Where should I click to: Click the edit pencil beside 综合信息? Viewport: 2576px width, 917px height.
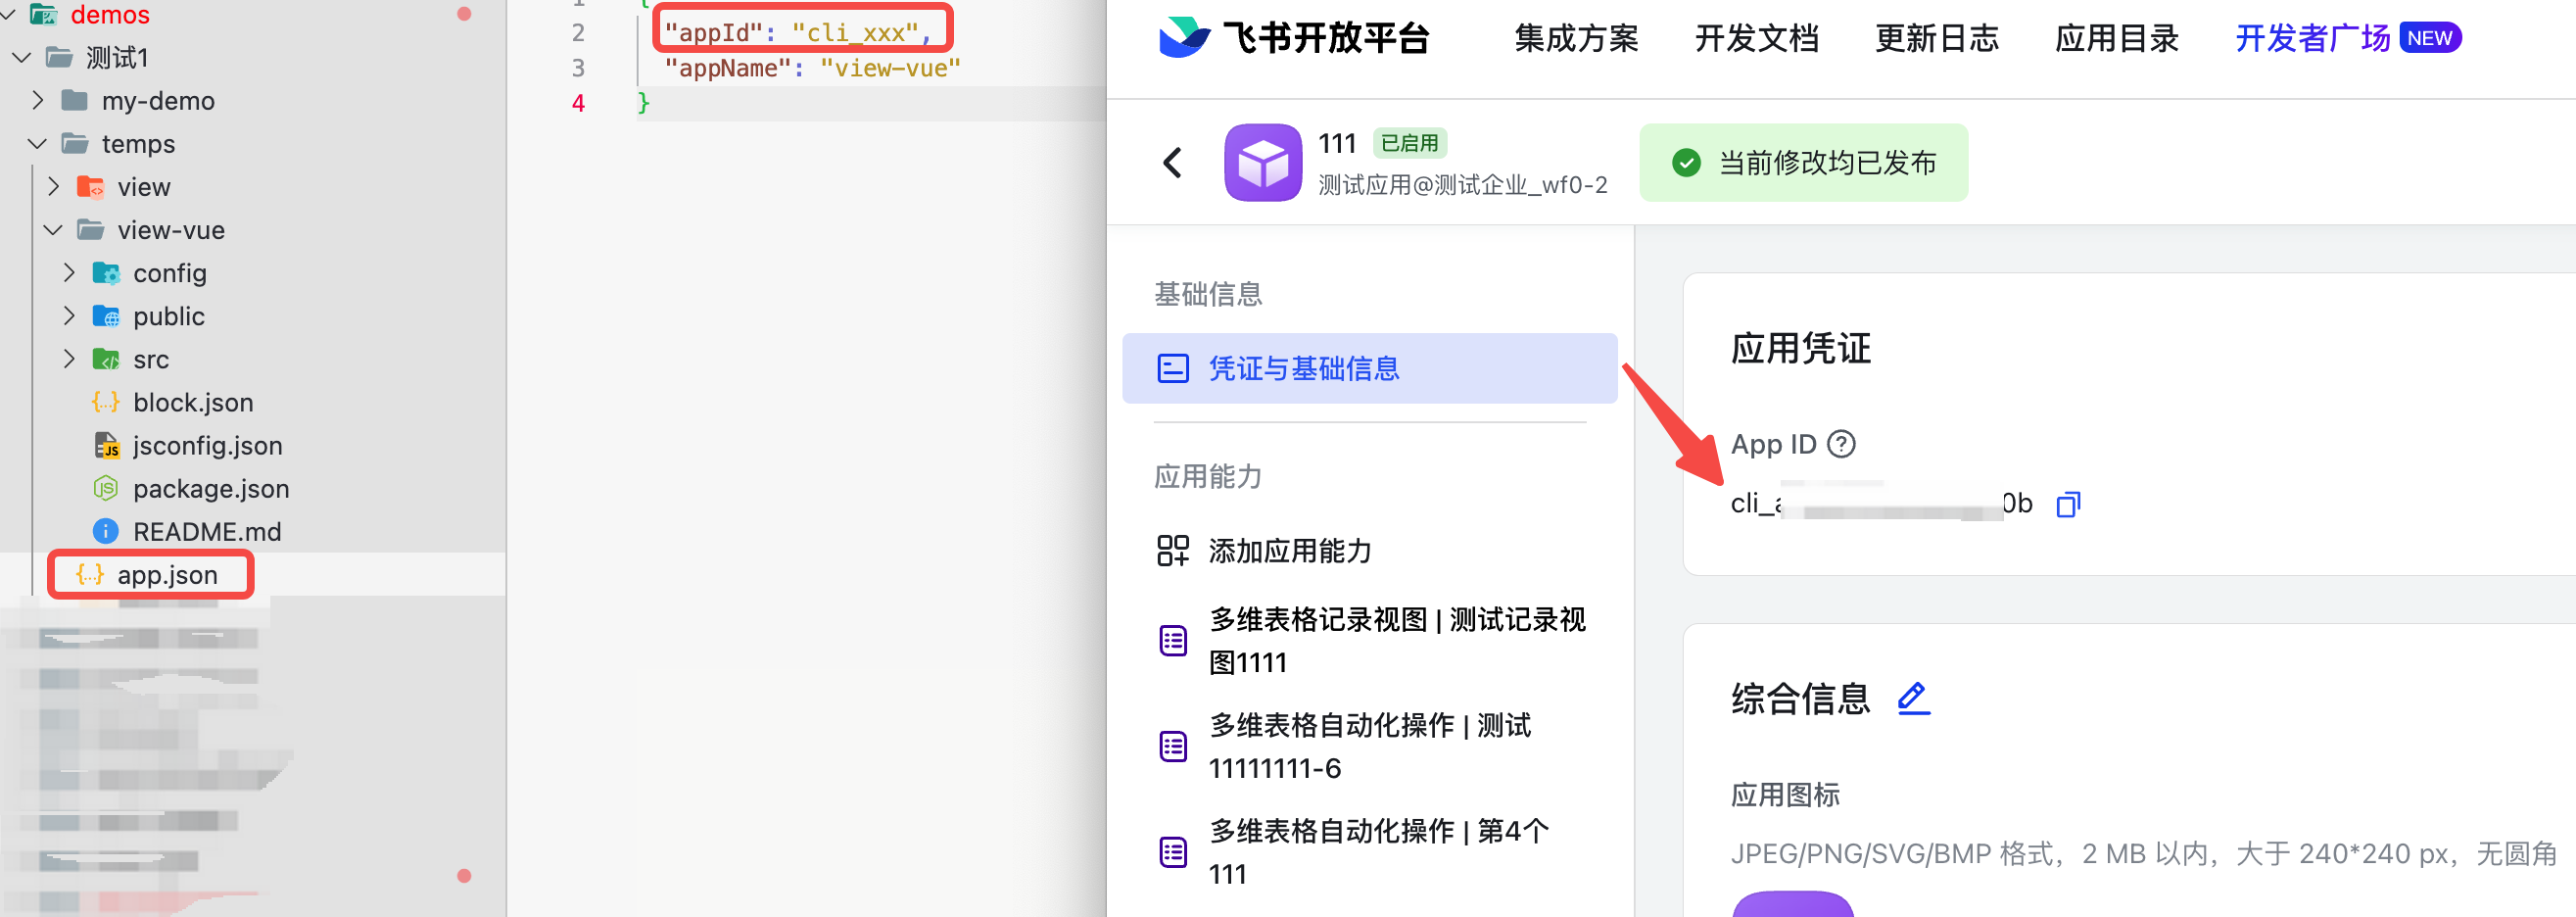[1913, 698]
